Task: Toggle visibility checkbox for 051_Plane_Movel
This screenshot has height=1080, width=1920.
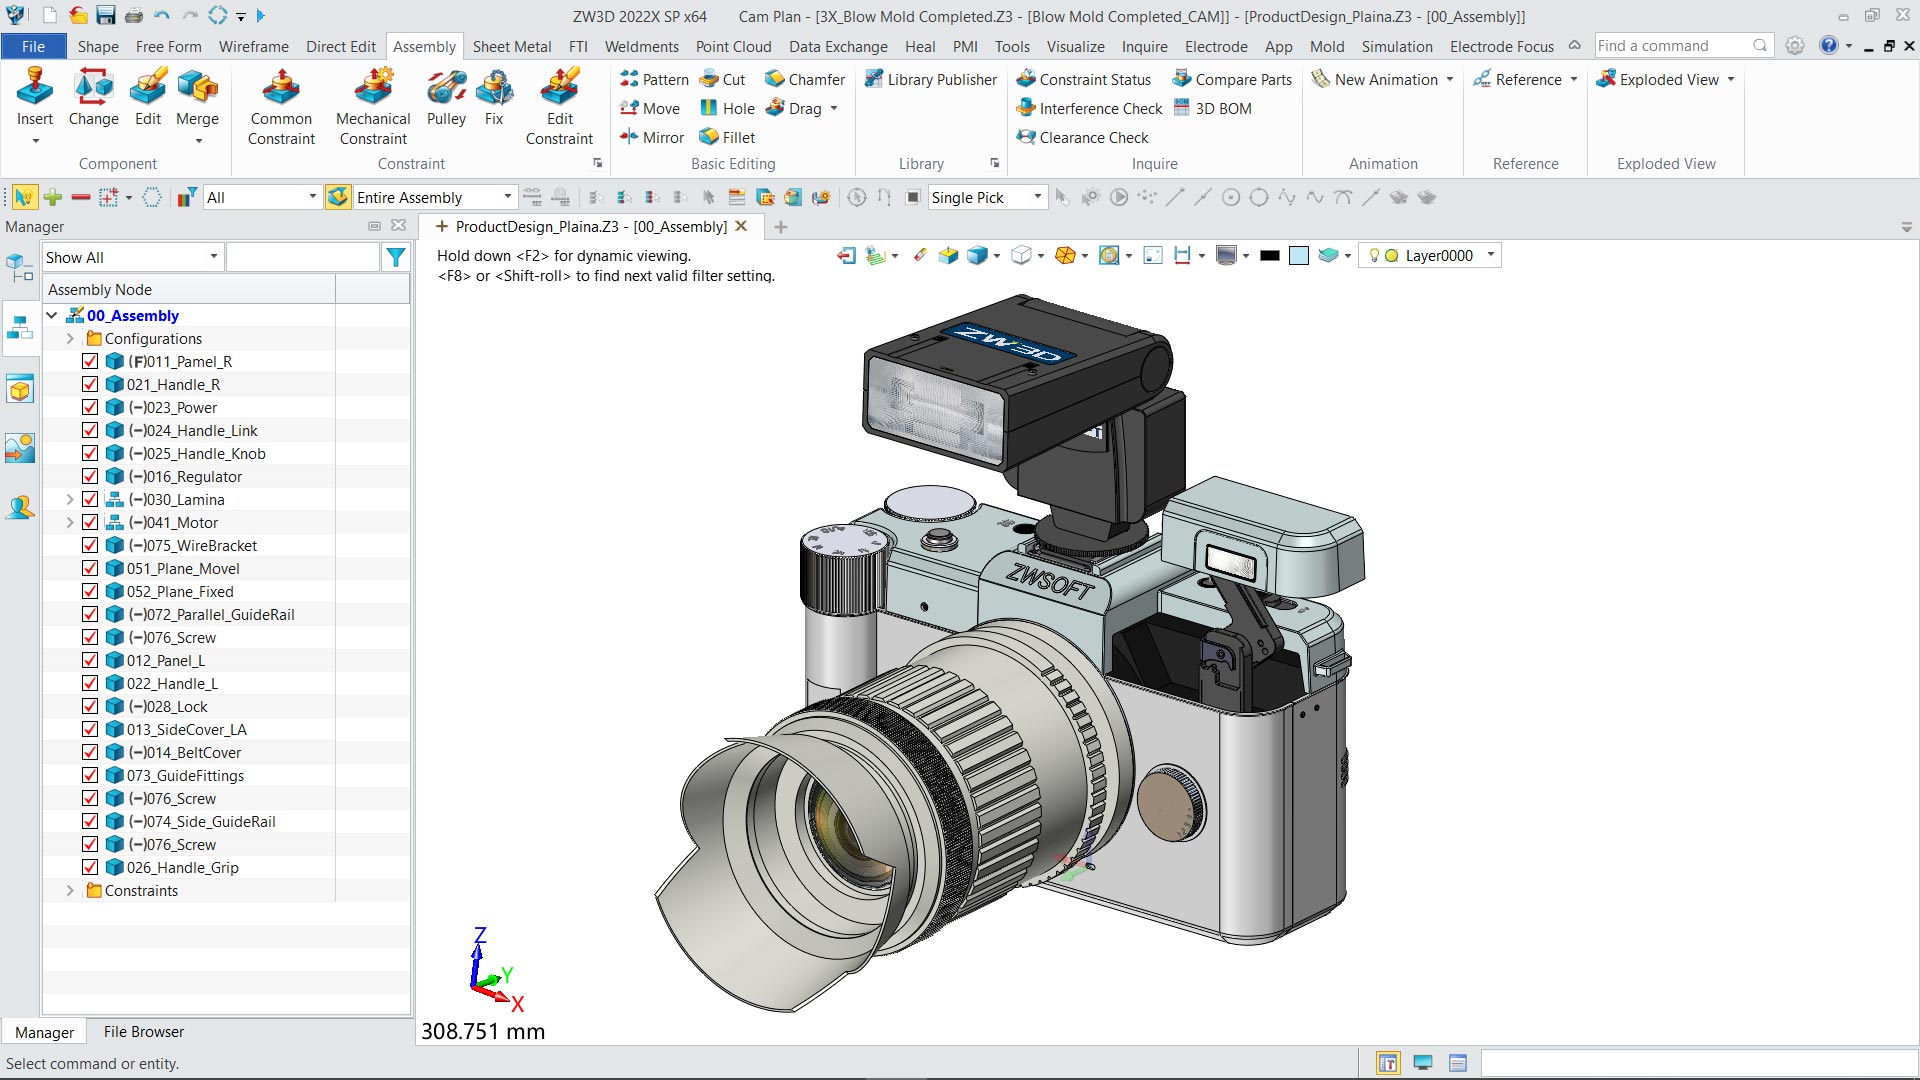Action: pyautogui.click(x=90, y=568)
